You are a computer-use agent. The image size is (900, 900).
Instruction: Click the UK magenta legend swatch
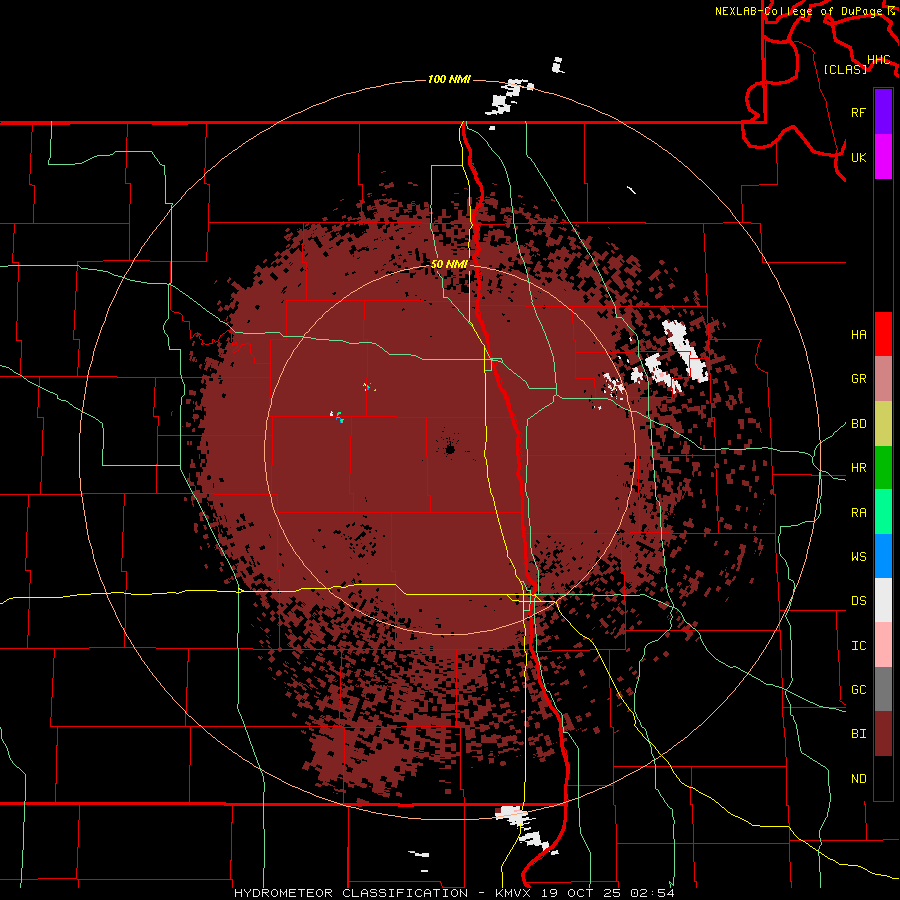(x=883, y=157)
